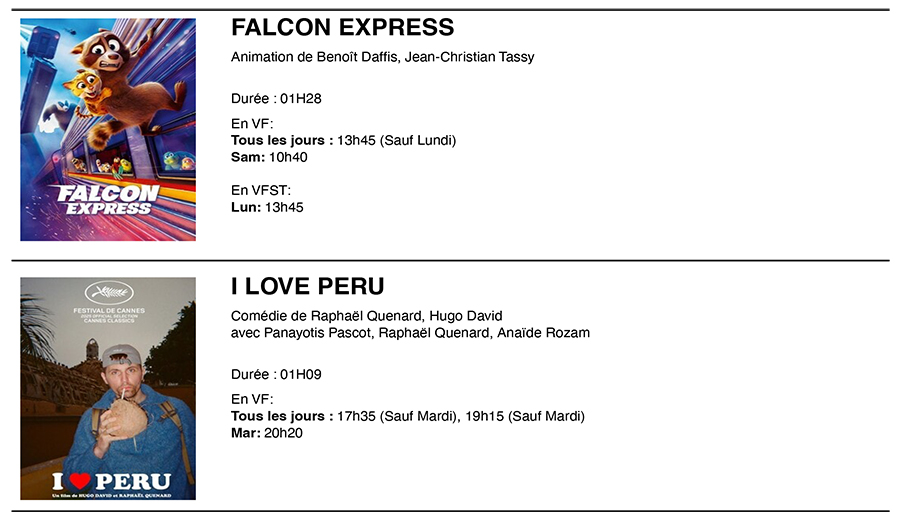Select the 19h15 I Love Peru showtime

point(484,416)
